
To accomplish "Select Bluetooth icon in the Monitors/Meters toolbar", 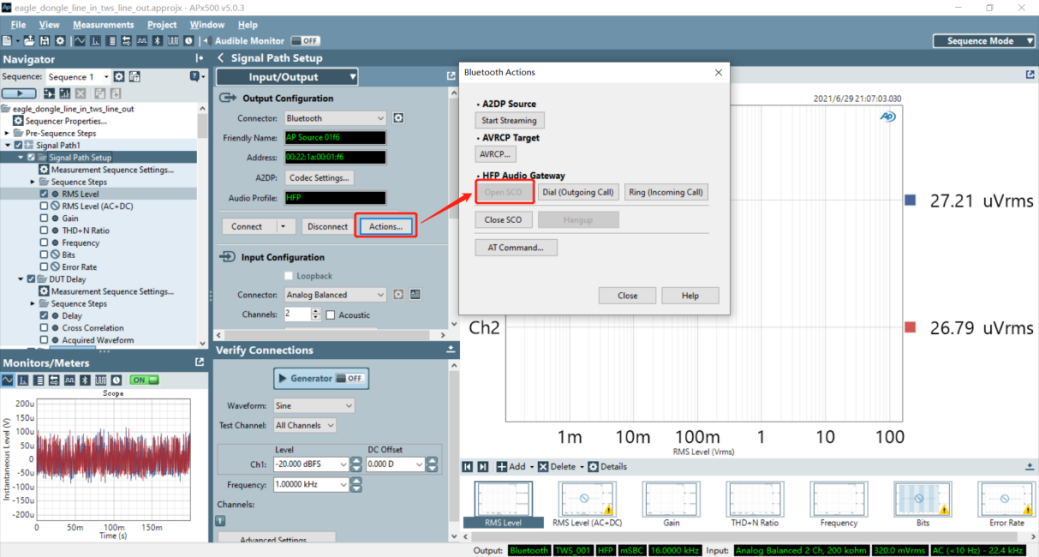I will [85, 380].
